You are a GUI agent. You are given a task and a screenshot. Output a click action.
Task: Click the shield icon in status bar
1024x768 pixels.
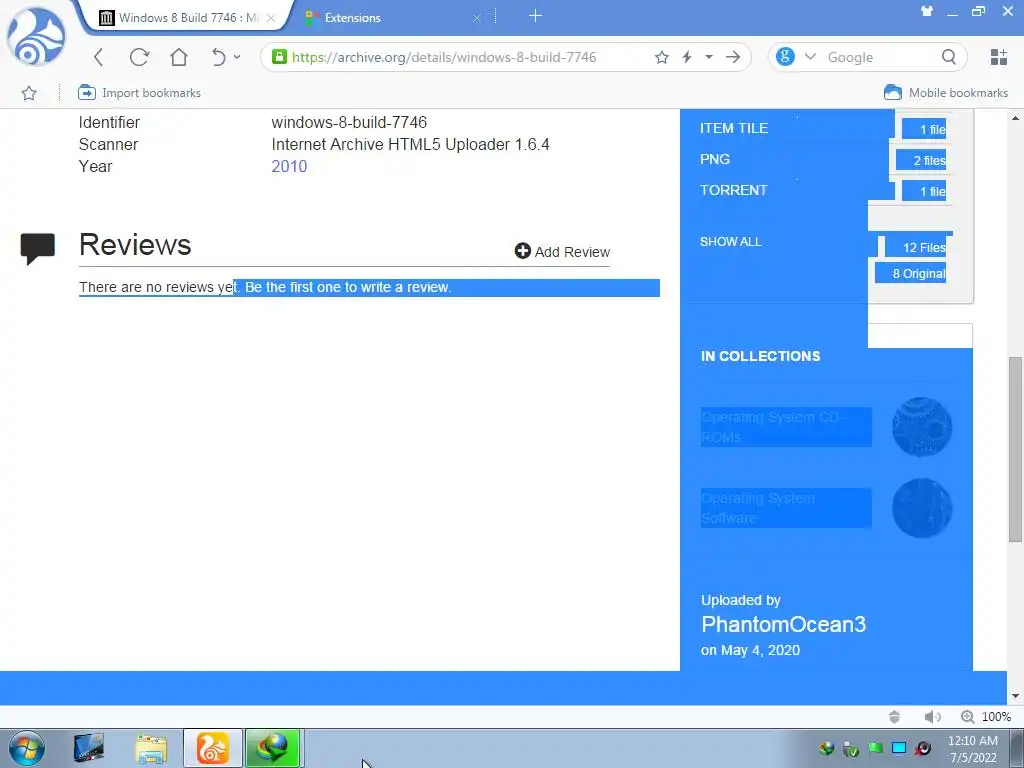tap(895, 717)
